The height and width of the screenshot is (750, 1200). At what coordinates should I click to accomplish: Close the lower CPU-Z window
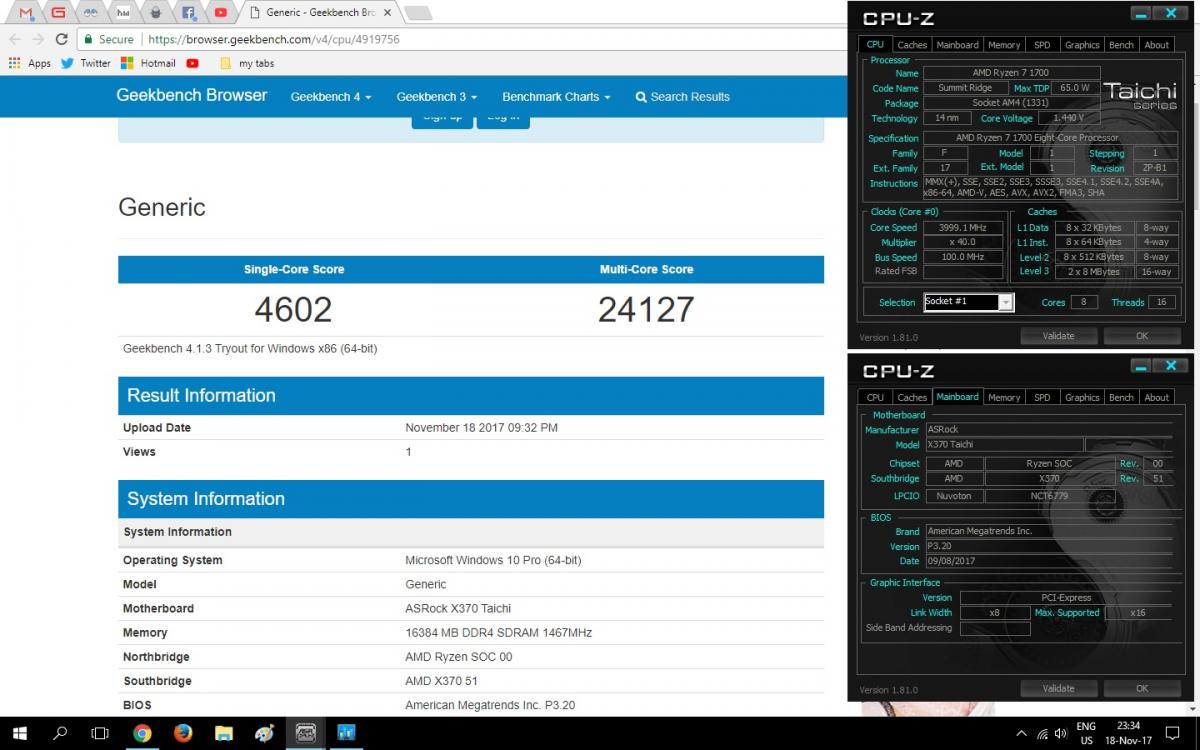(1171, 366)
